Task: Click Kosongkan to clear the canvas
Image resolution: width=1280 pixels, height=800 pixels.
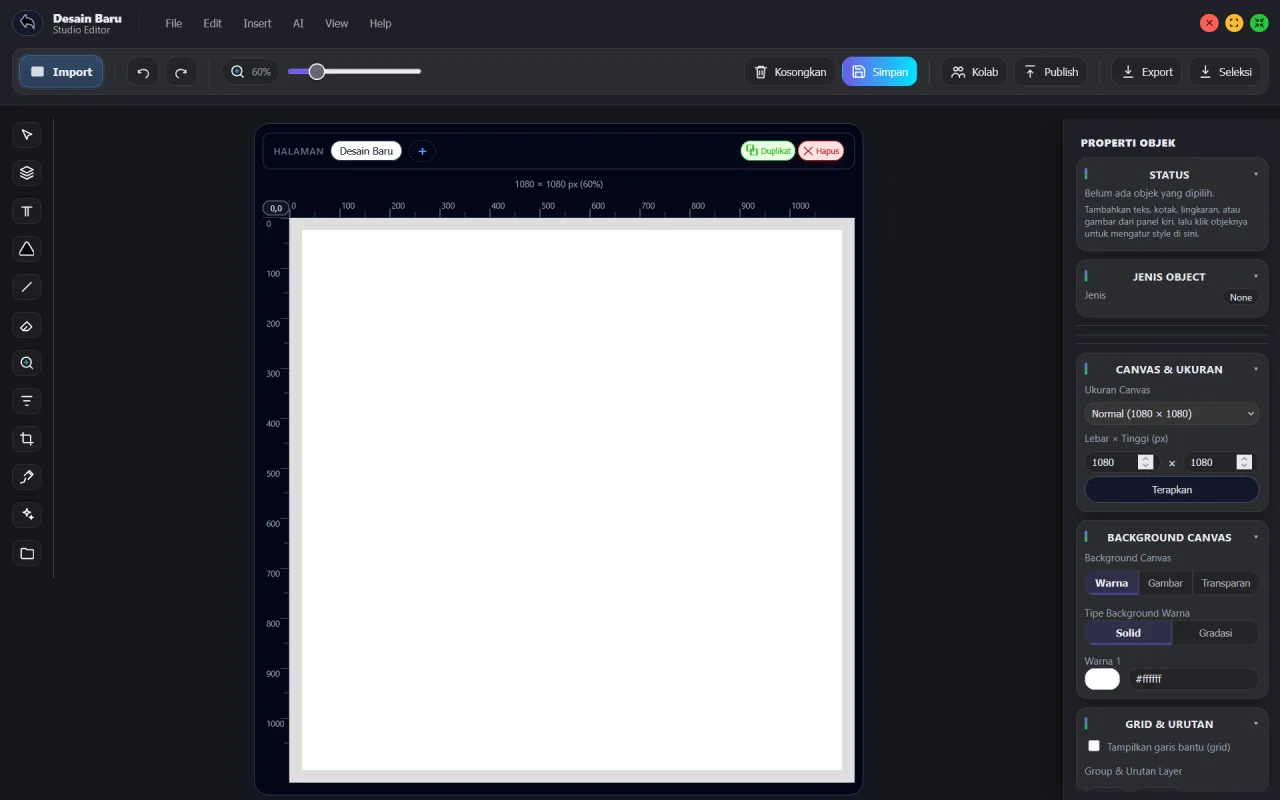Action: (x=790, y=72)
